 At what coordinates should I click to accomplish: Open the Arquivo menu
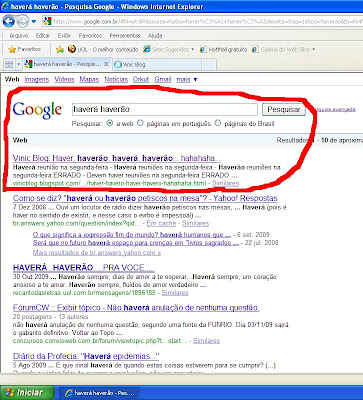pyautogui.click(x=19, y=35)
